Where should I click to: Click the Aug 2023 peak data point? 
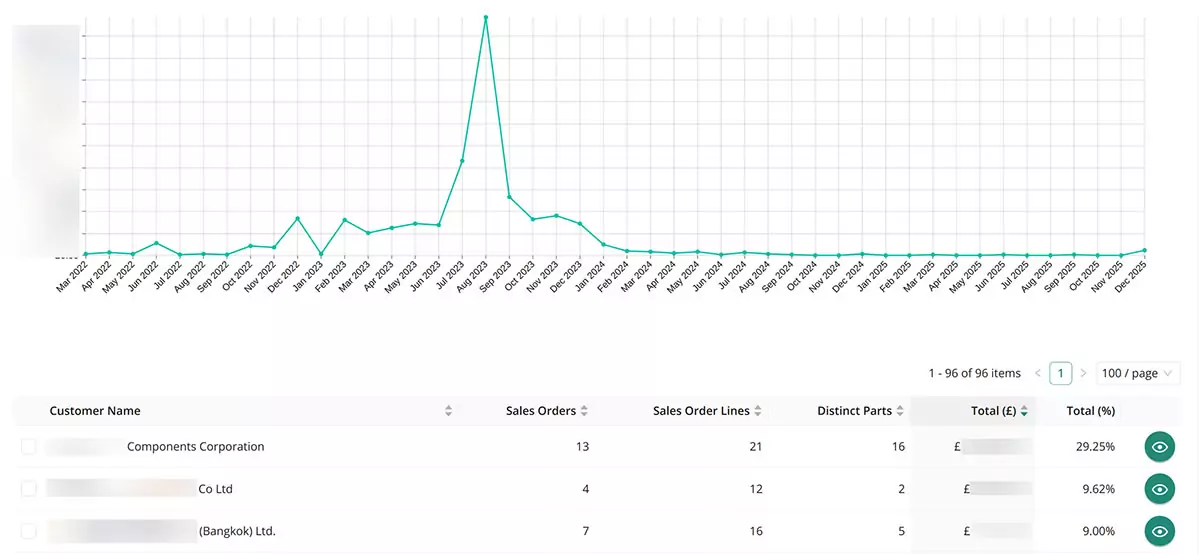[x=486, y=17]
